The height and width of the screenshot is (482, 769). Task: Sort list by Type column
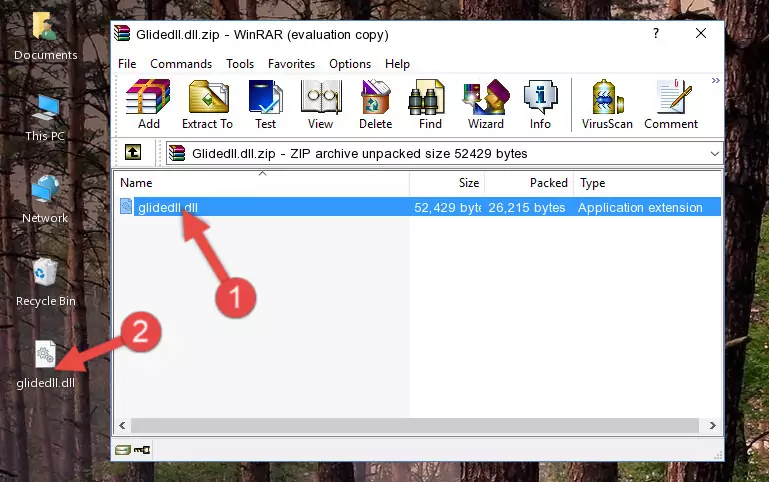tap(647, 183)
